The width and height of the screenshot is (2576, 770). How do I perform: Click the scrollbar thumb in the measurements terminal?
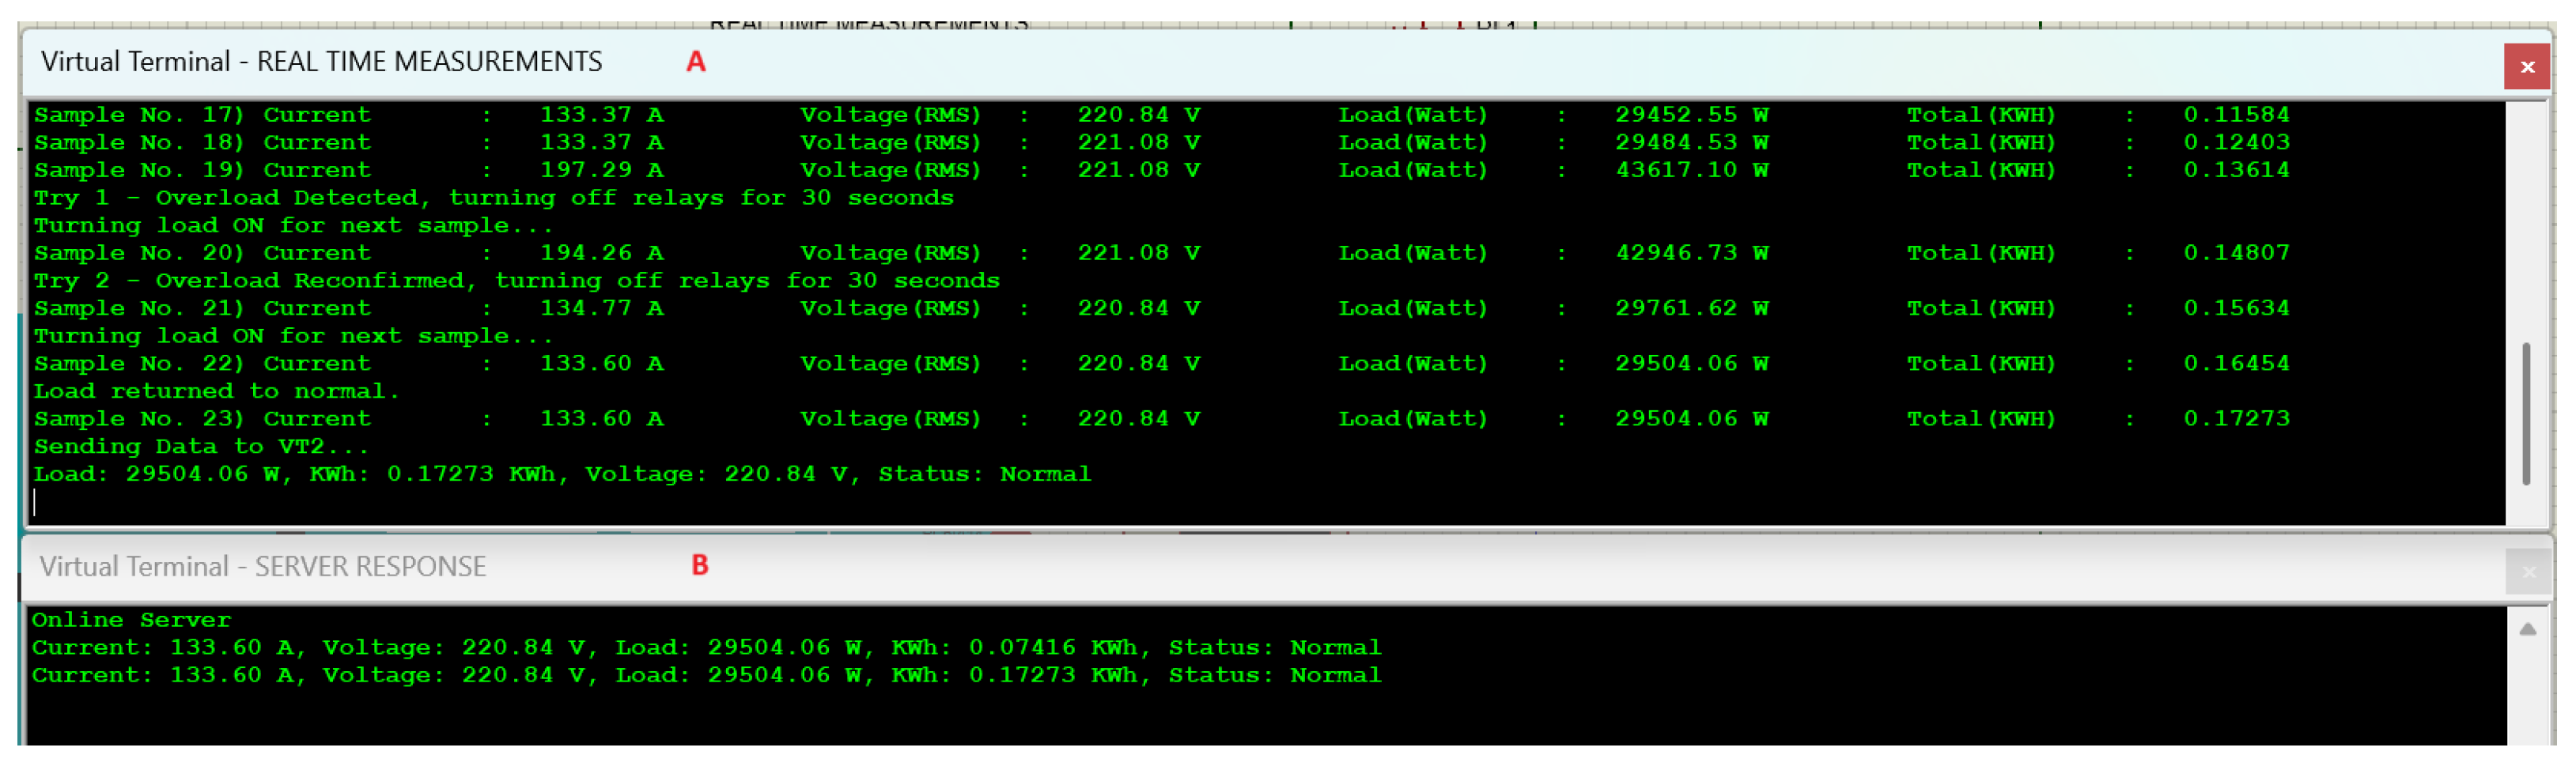(x=2526, y=414)
